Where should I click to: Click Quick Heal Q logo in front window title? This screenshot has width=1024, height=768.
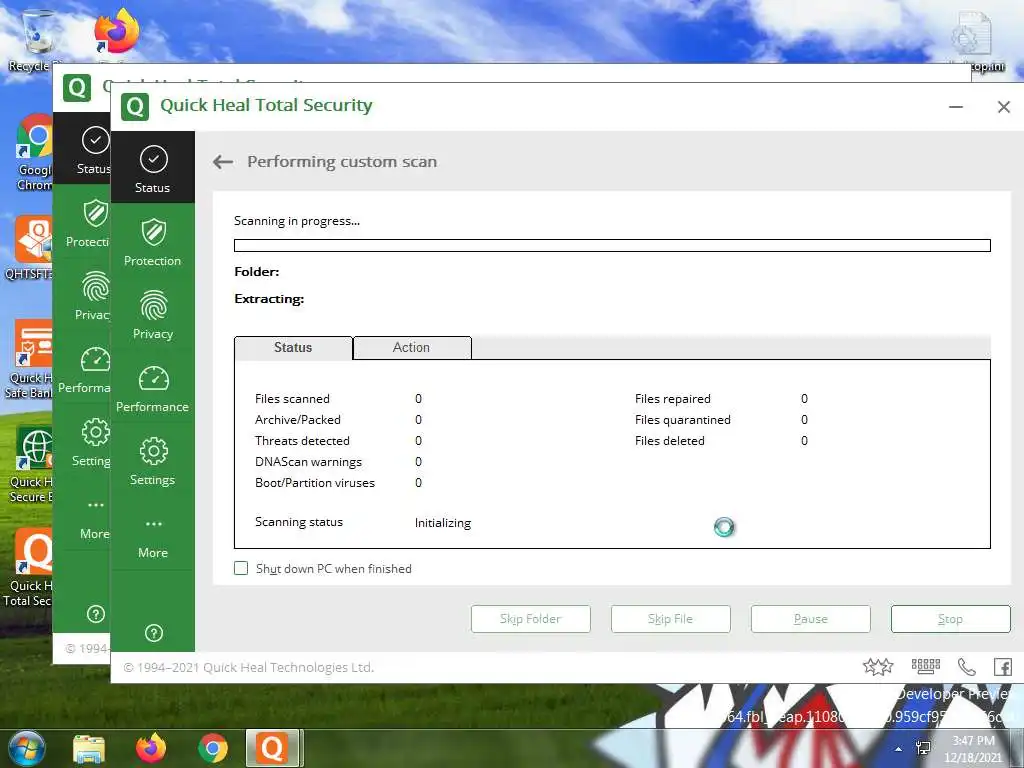[135, 106]
